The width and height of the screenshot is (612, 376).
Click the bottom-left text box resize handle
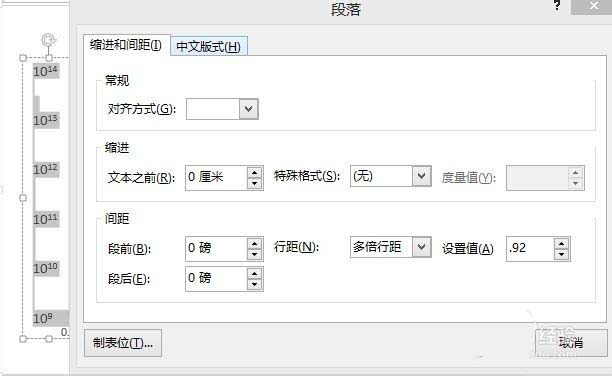pos(23,339)
